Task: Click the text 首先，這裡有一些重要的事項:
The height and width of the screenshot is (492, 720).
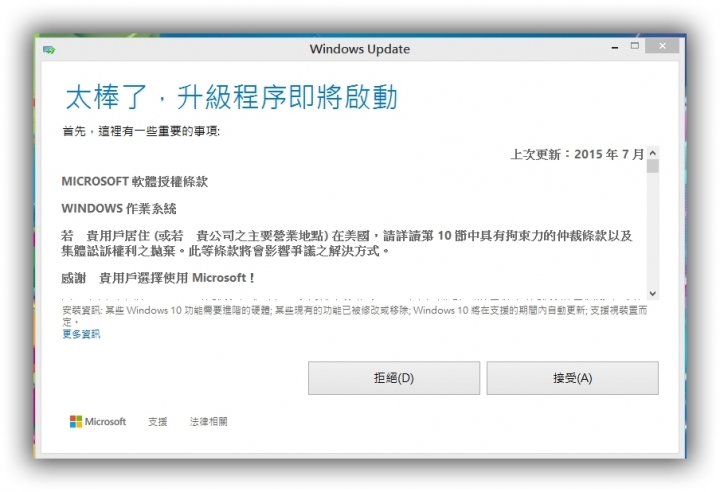Action: pos(141,131)
